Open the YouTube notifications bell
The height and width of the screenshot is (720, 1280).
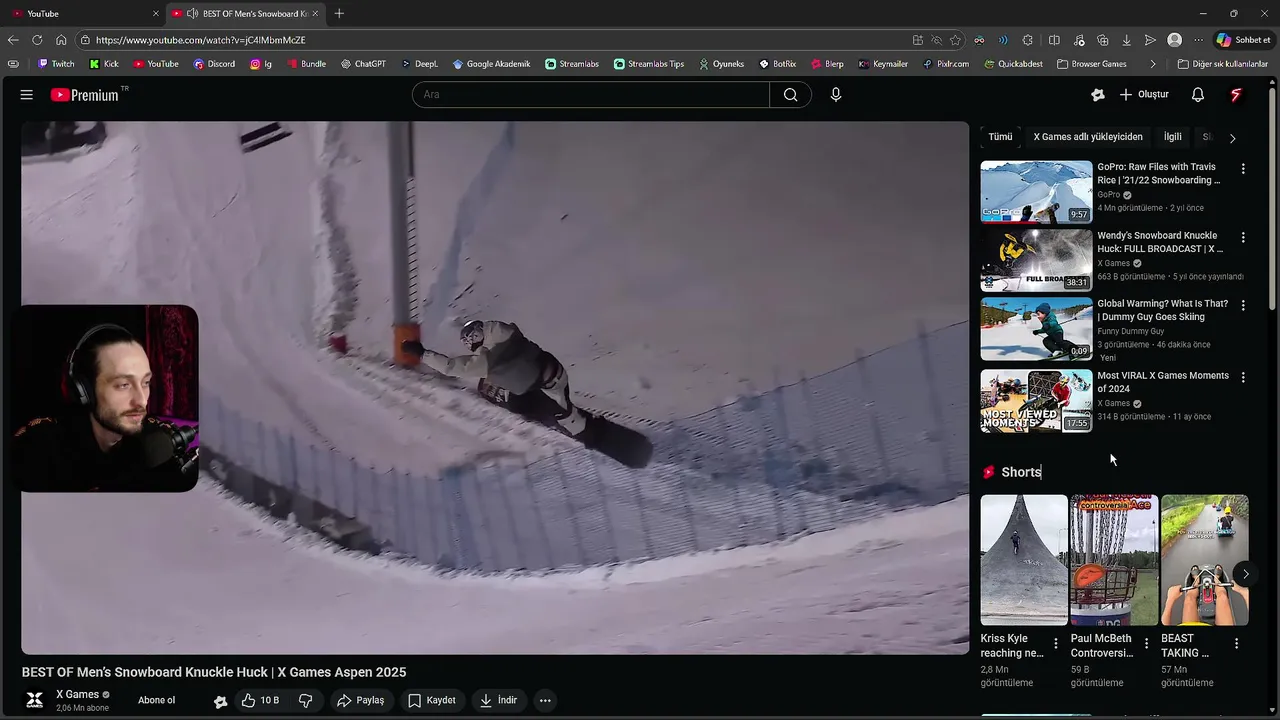[x=1198, y=95]
